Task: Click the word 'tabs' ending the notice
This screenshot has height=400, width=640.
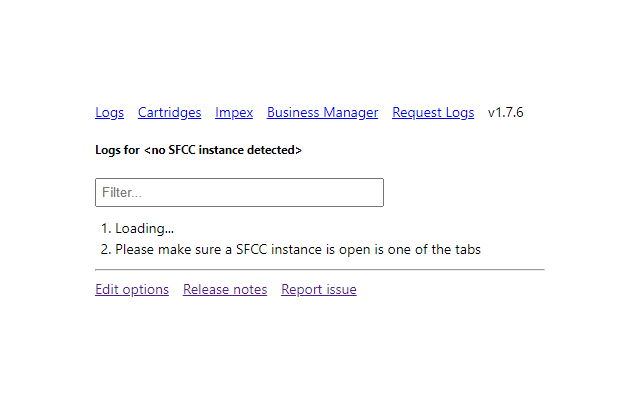Action: click(465, 249)
